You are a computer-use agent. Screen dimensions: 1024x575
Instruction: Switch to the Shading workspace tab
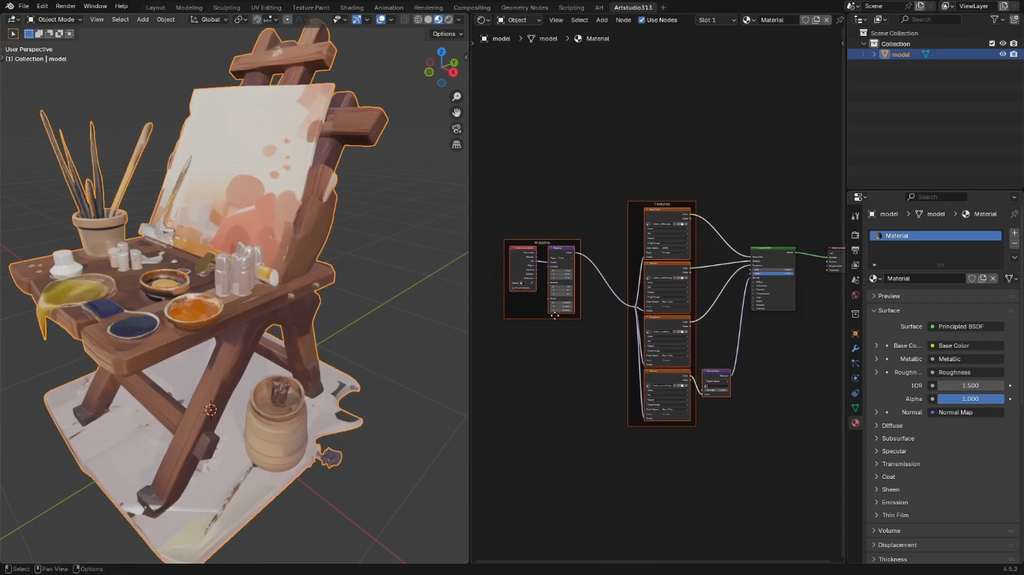tap(351, 7)
